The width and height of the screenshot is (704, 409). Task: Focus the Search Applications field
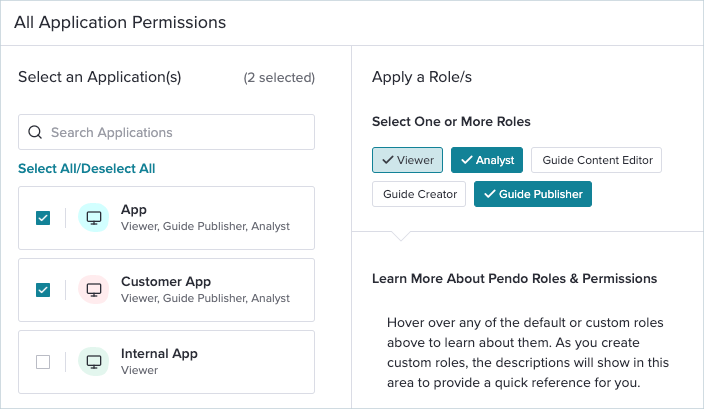[167, 132]
